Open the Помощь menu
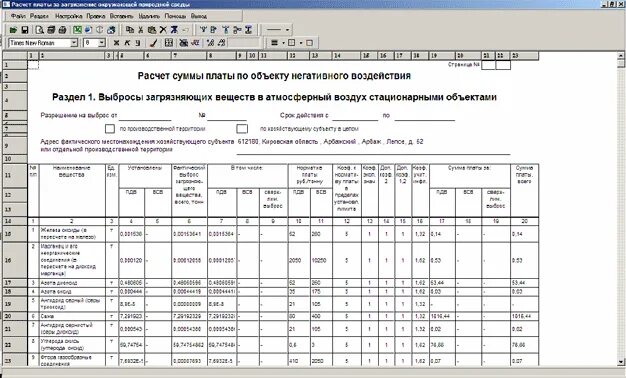The width and height of the screenshot is (626, 378). (175, 16)
